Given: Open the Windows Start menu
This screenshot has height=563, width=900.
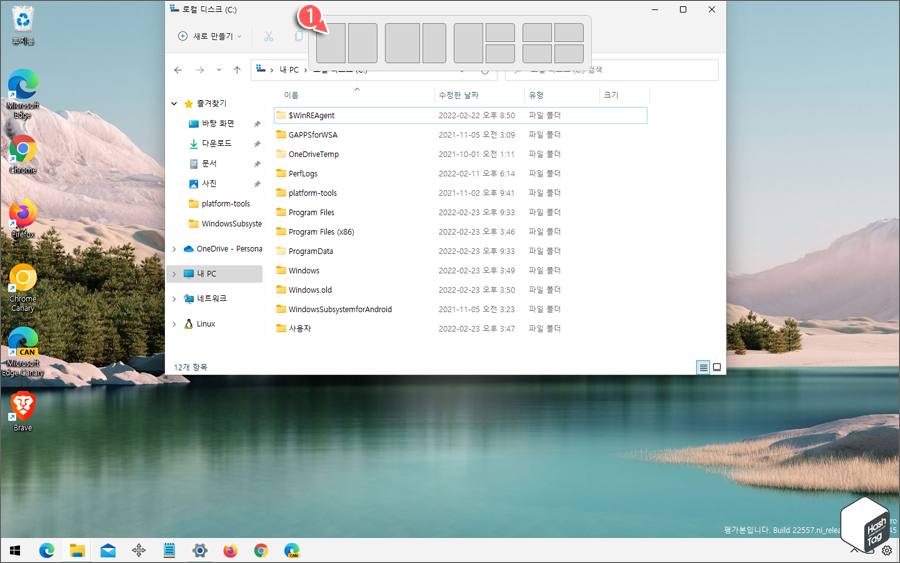Looking at the screenshot, I should click(15, 551).
